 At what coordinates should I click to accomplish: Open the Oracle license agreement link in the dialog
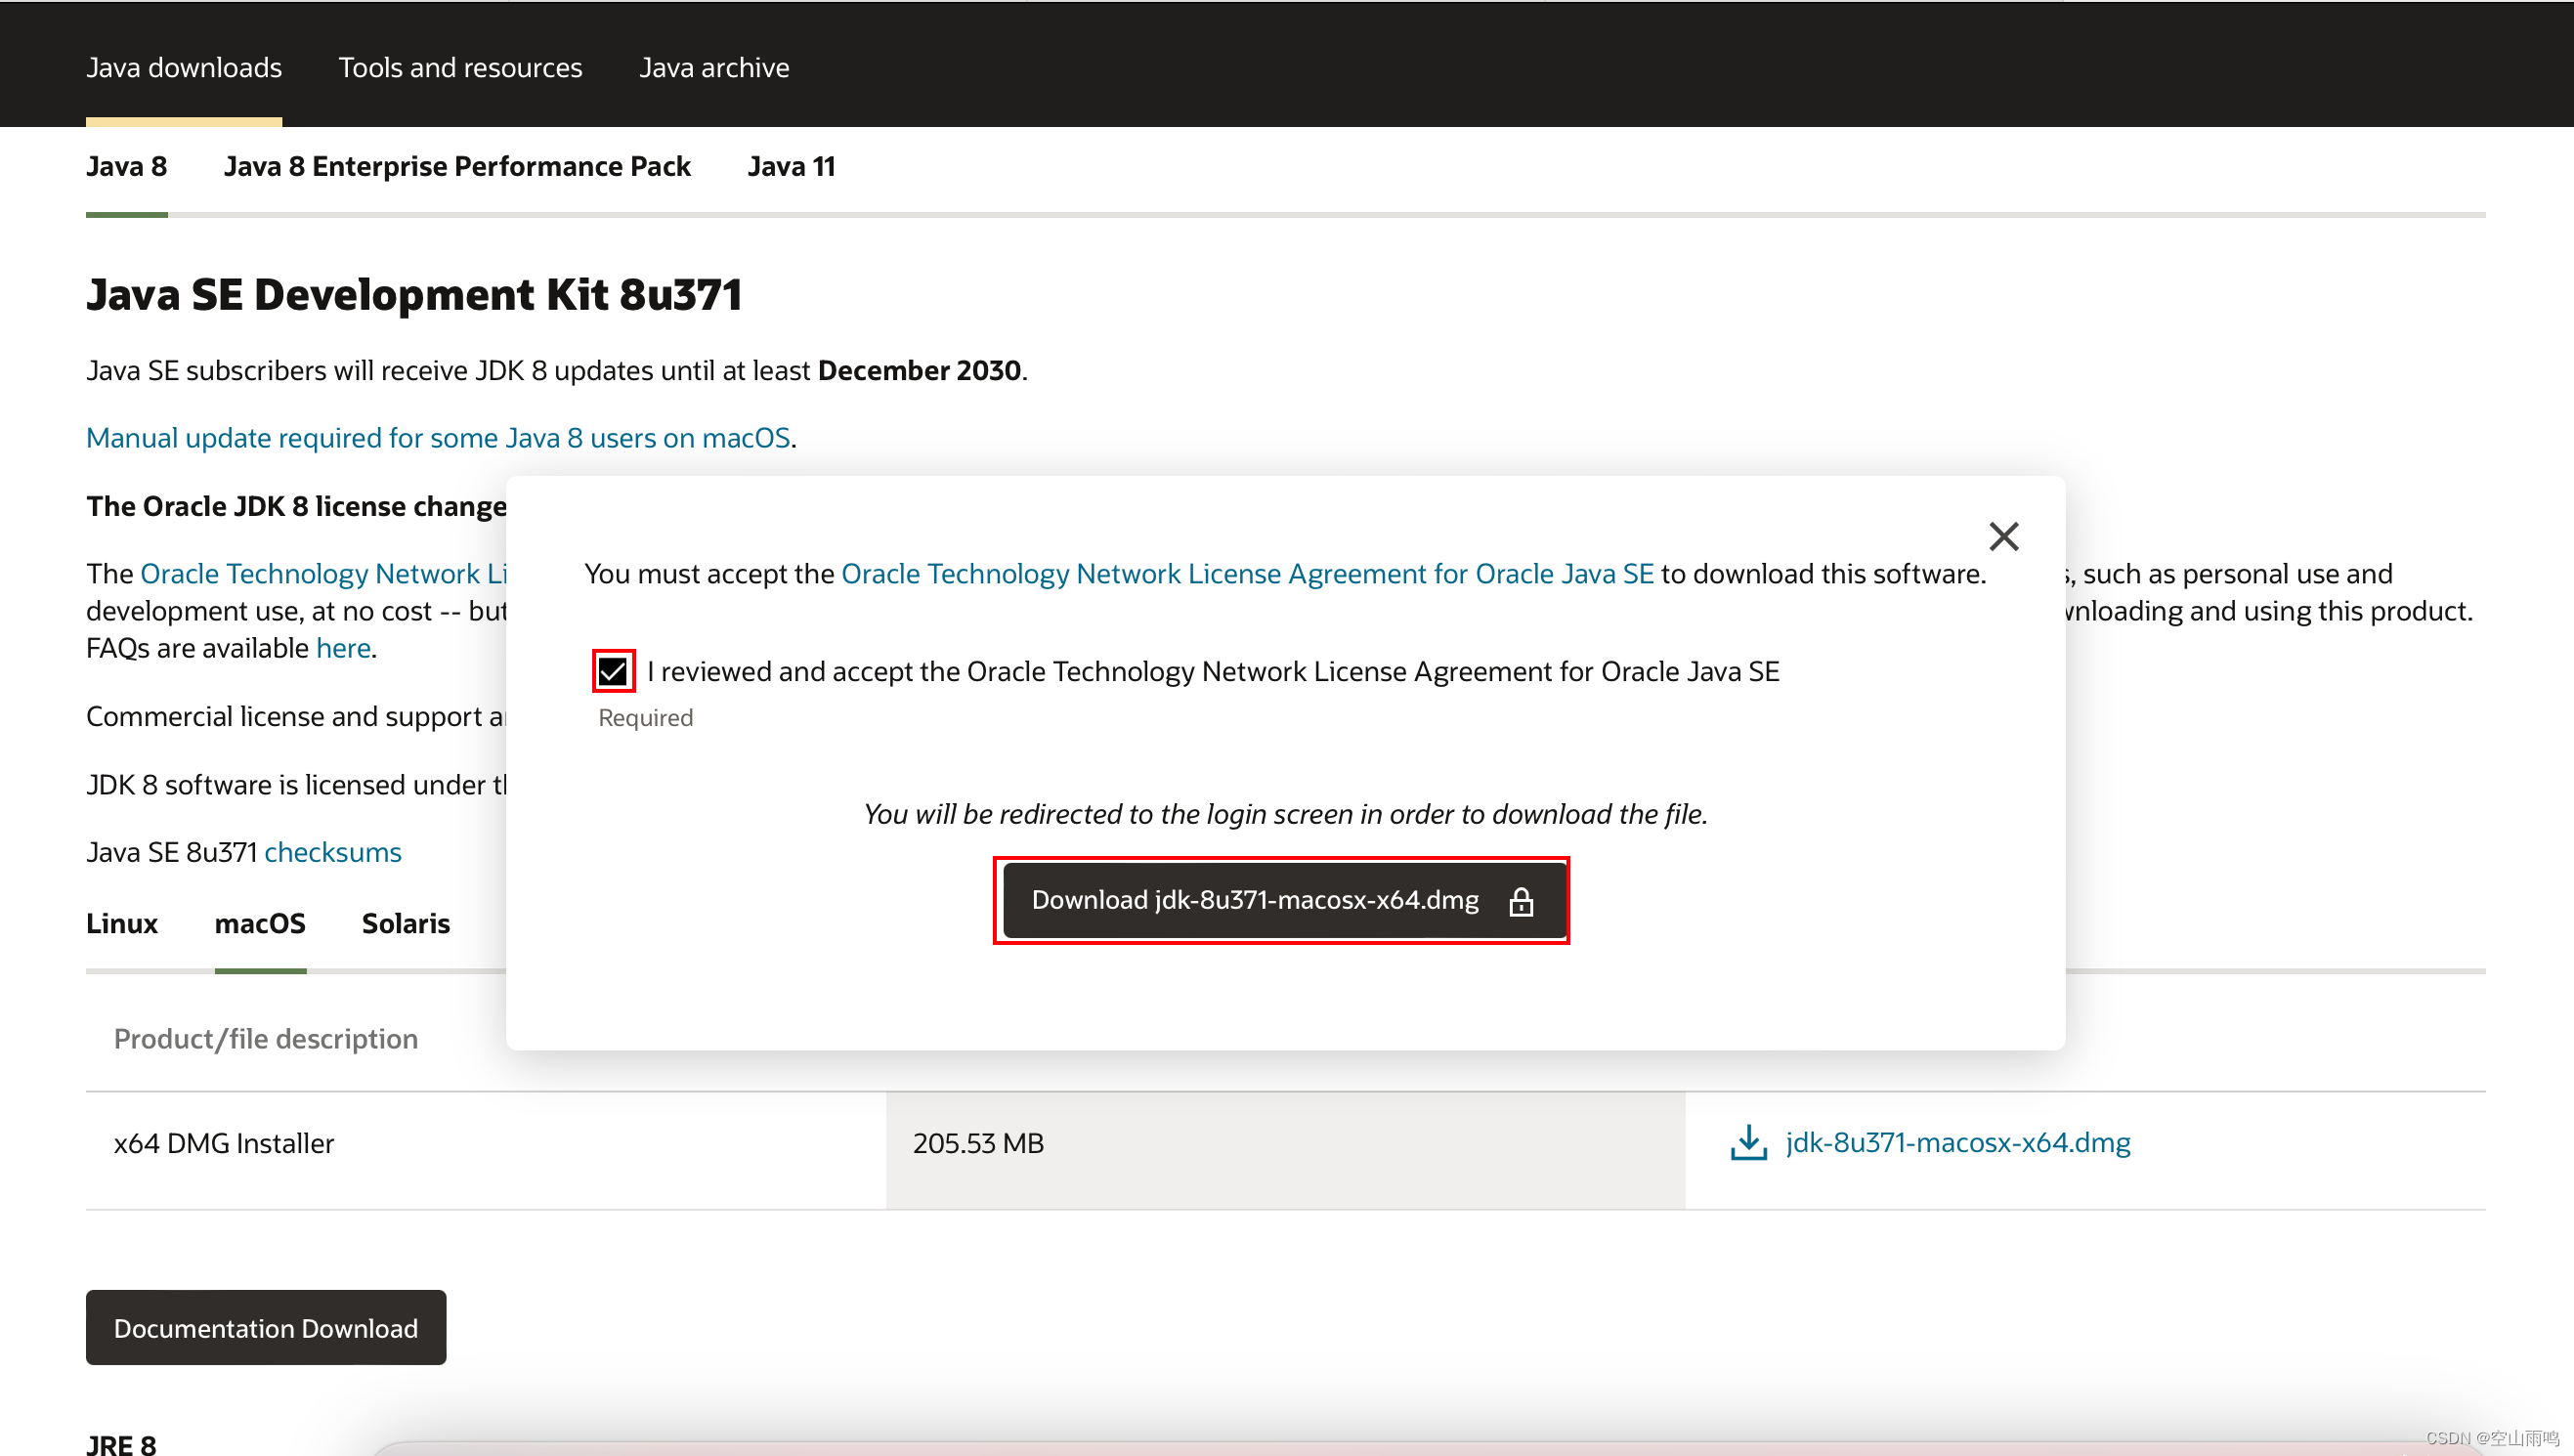[x=1247, y=573]
